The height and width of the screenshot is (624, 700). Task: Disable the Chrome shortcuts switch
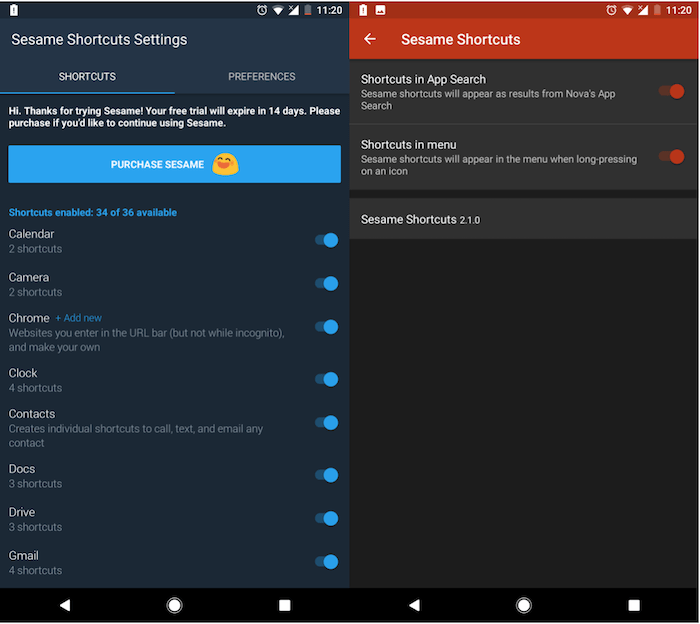coord(327,327)
